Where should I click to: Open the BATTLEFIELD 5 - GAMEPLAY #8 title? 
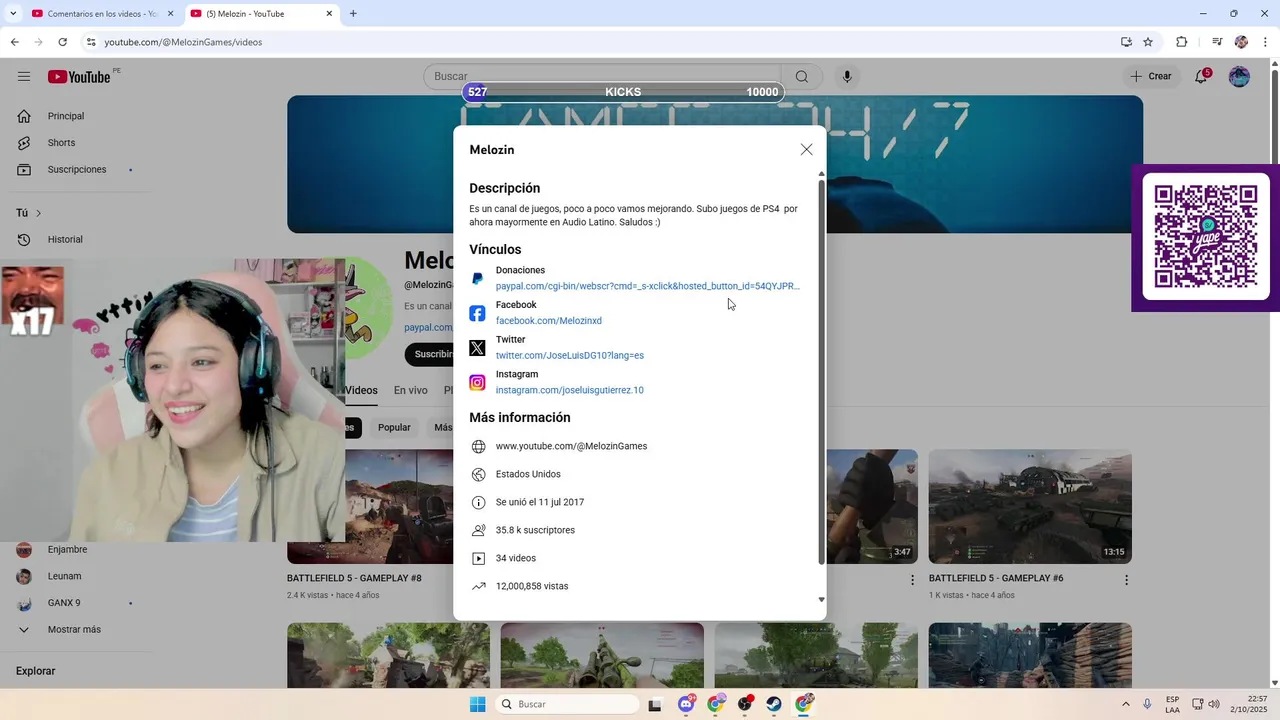click(x=354, y=579)
